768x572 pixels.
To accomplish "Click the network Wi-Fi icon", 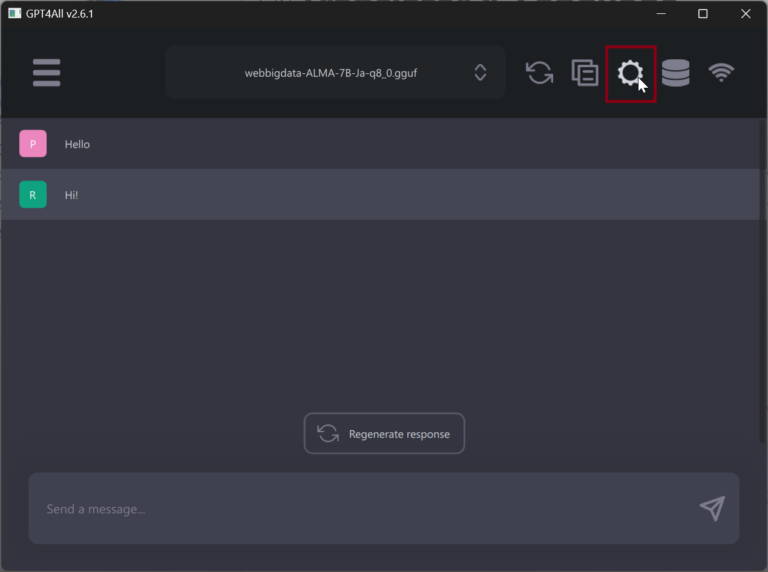I will (721, 73).
